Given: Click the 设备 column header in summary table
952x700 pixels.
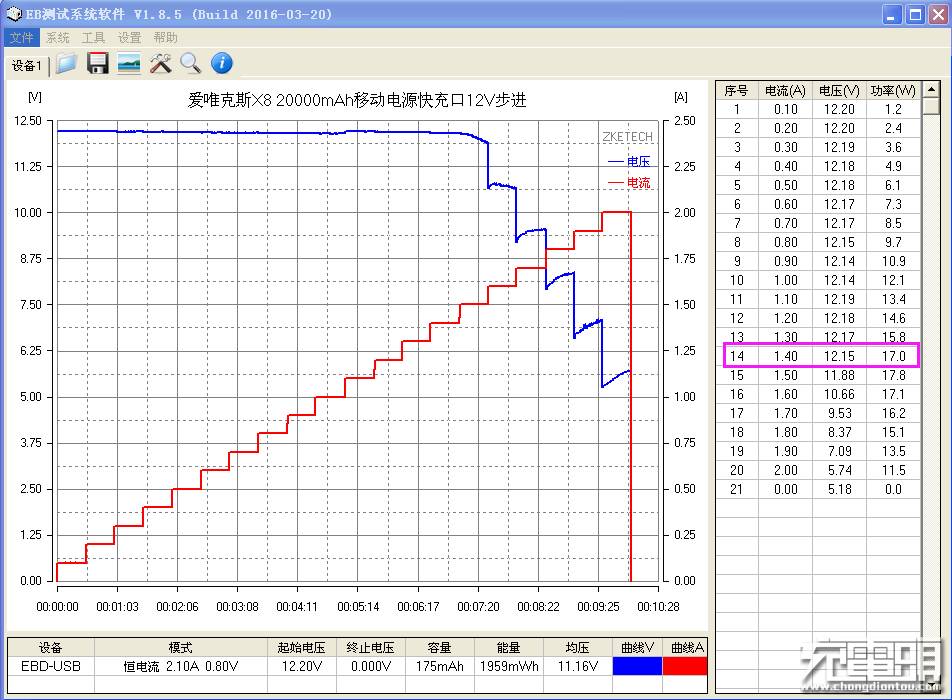Looking at the screenshot, I should click(50, 647).
